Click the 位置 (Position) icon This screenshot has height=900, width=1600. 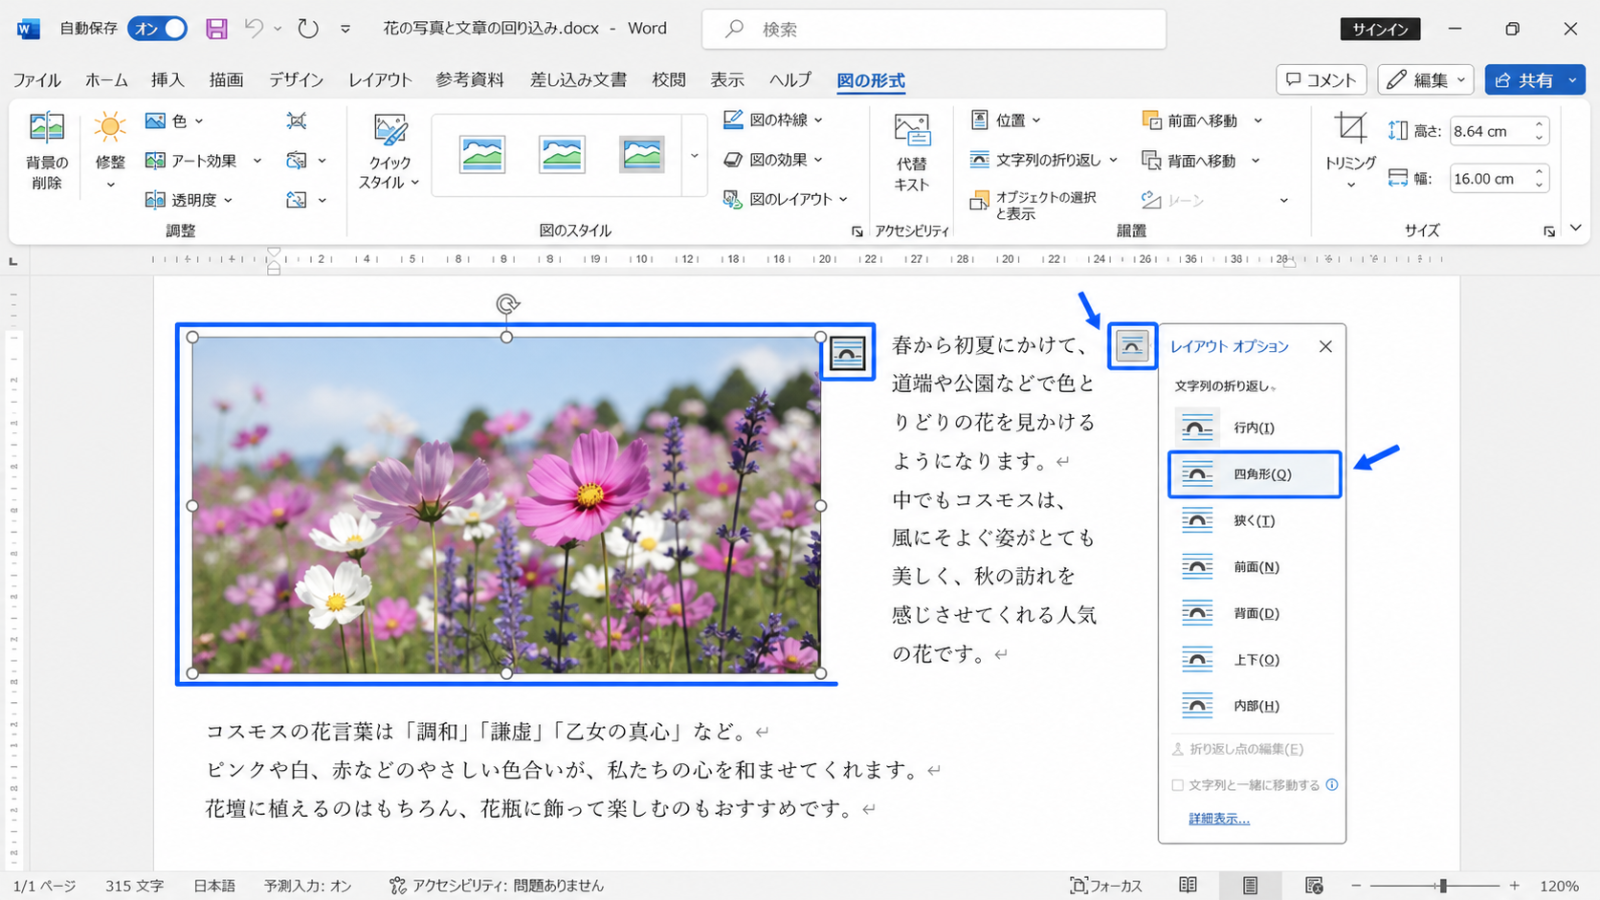coord(980,120)
